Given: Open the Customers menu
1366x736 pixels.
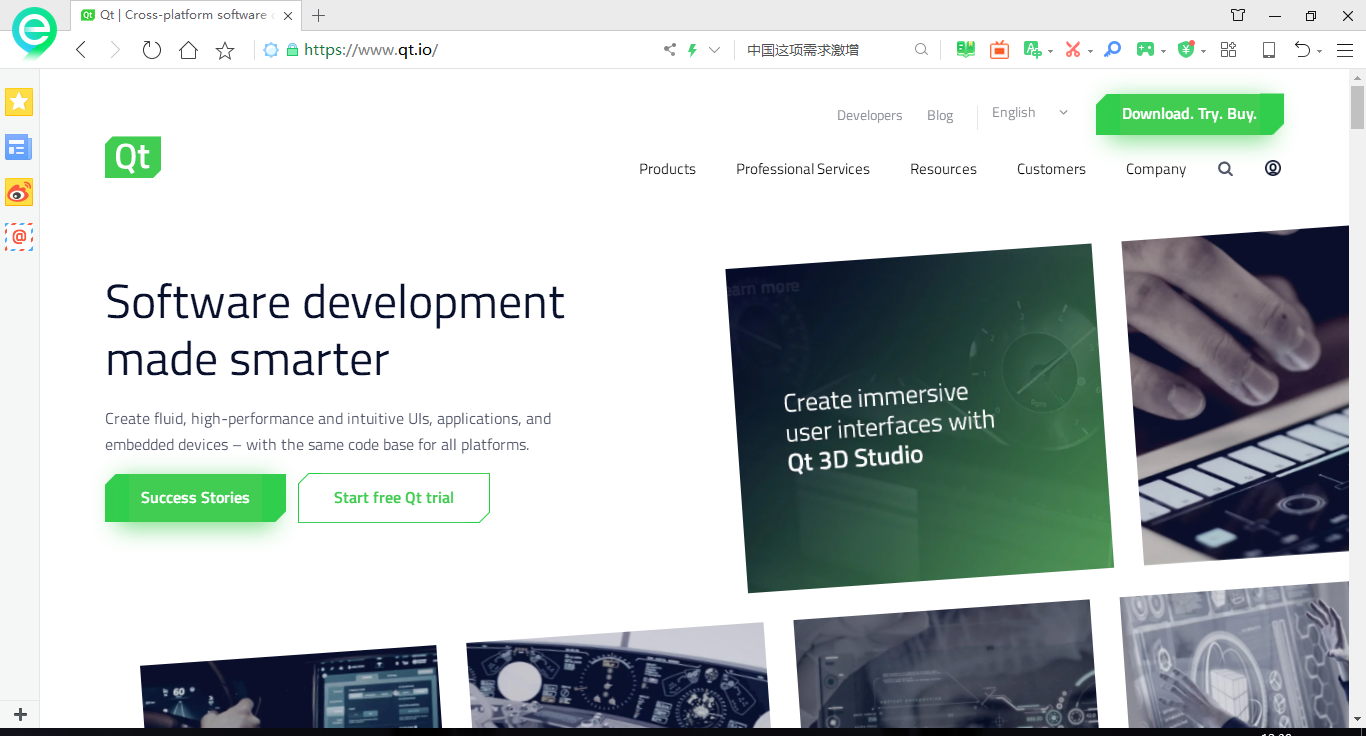Looking at the screenshot, I should click(x=1051, y=169).
